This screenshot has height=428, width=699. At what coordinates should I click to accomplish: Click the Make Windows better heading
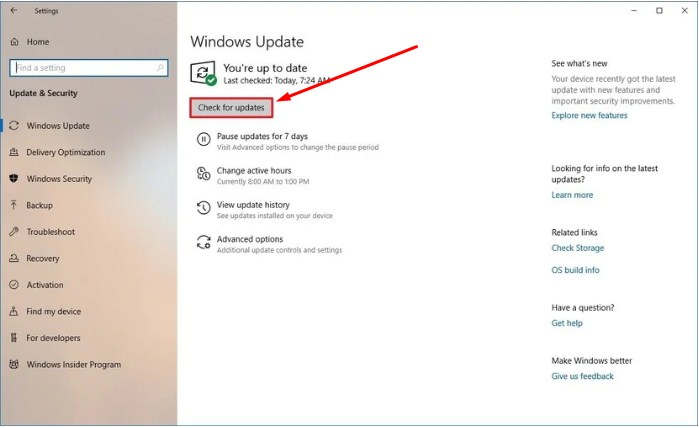coord(592,361)
